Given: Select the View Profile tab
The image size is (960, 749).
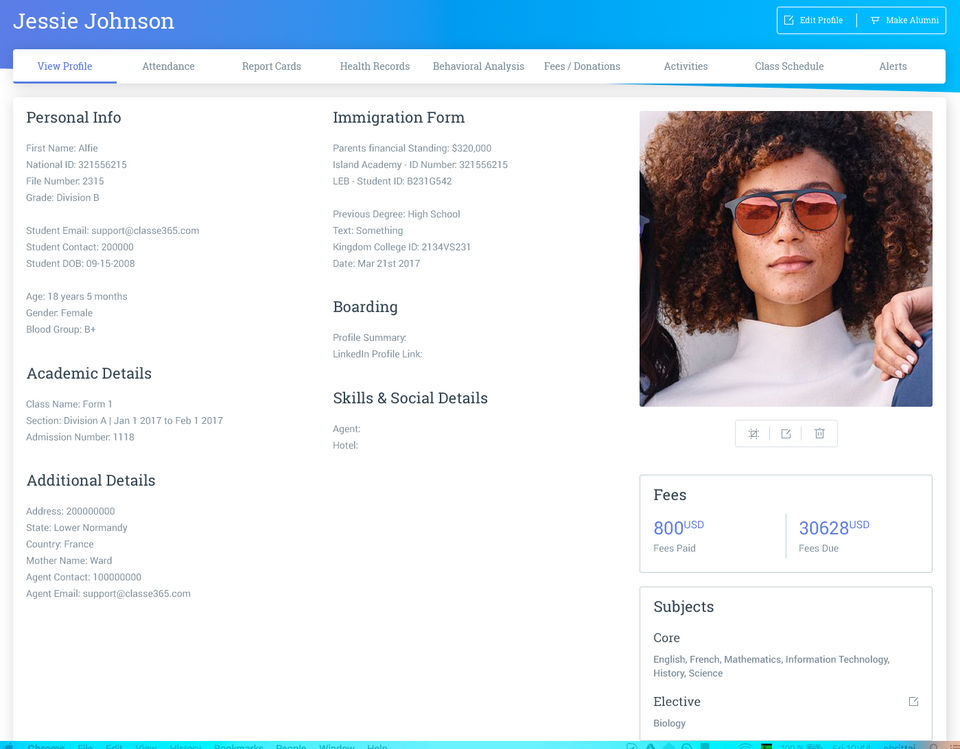Looking at the screenshot, I should [65, 66].
